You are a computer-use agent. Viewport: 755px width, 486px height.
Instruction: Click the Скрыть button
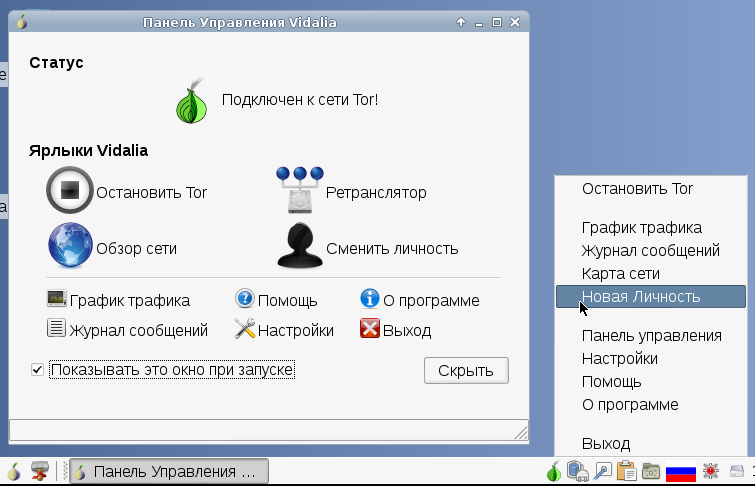[x=466, y=370]
